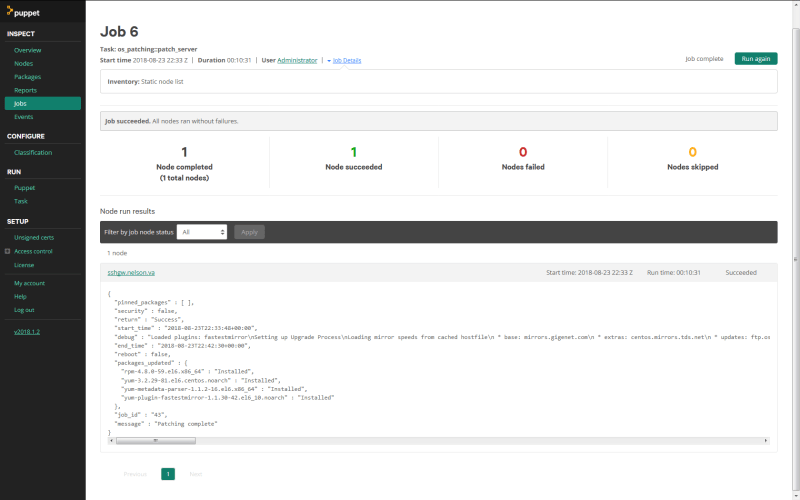Click the Node succeeded count 1
800x500 pixels.
click(x=354, y=152)
